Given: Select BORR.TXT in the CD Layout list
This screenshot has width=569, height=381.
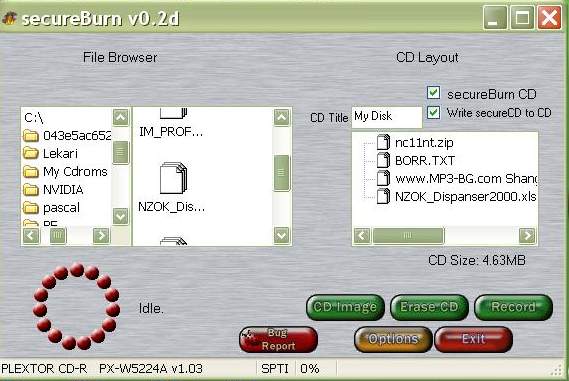Looking at the screenshot, I should (425, 160).
